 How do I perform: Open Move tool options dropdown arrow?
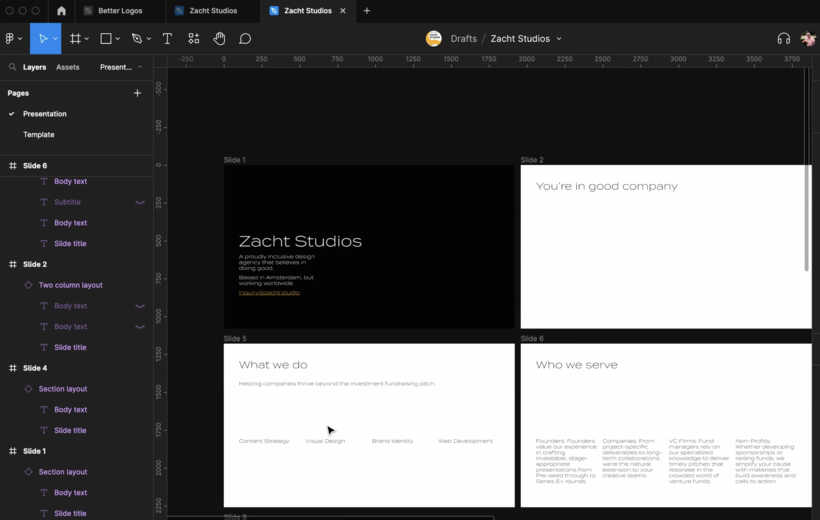pos(55,39)
